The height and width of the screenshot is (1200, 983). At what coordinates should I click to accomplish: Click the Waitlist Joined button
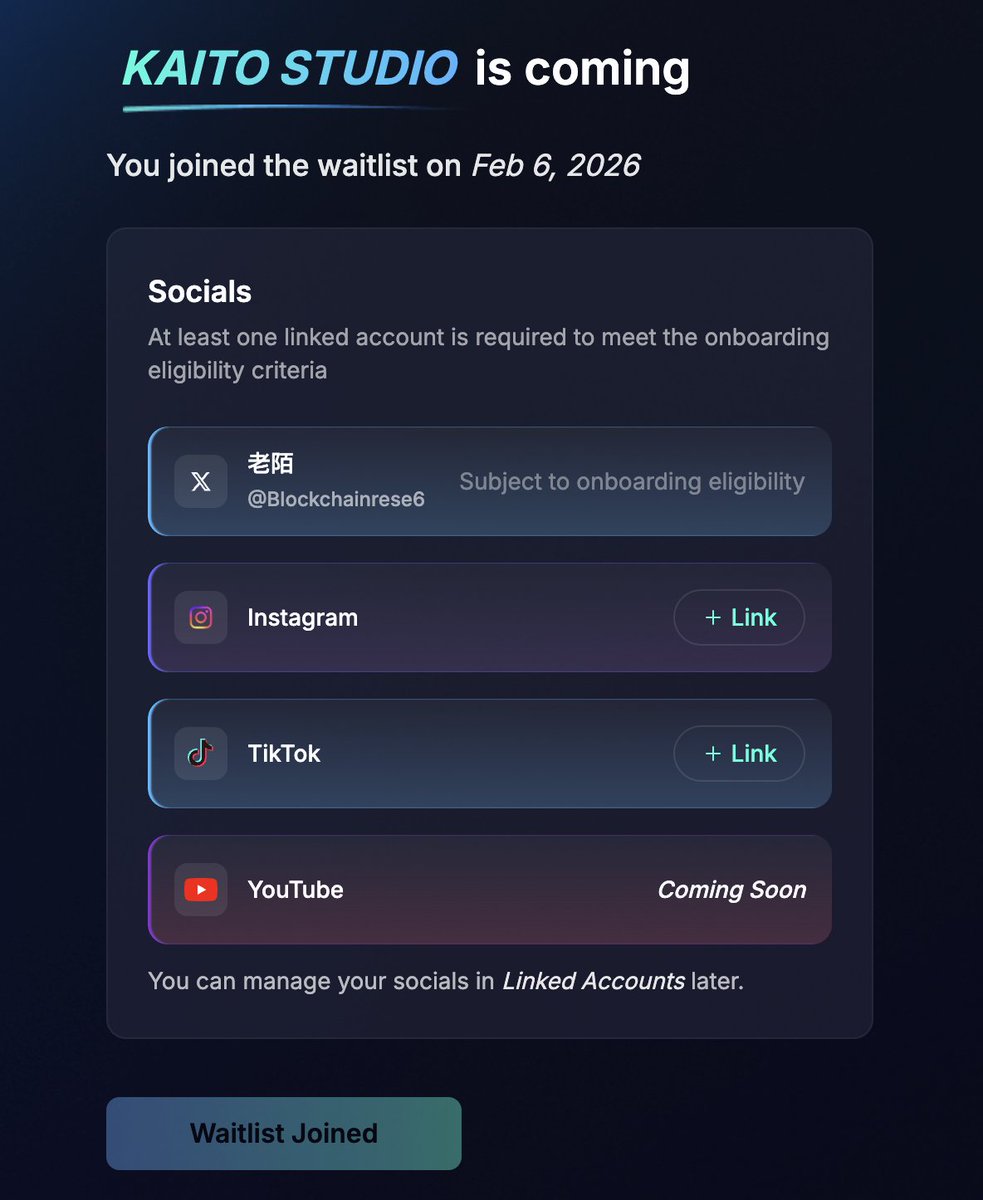tap(284, 1133)
